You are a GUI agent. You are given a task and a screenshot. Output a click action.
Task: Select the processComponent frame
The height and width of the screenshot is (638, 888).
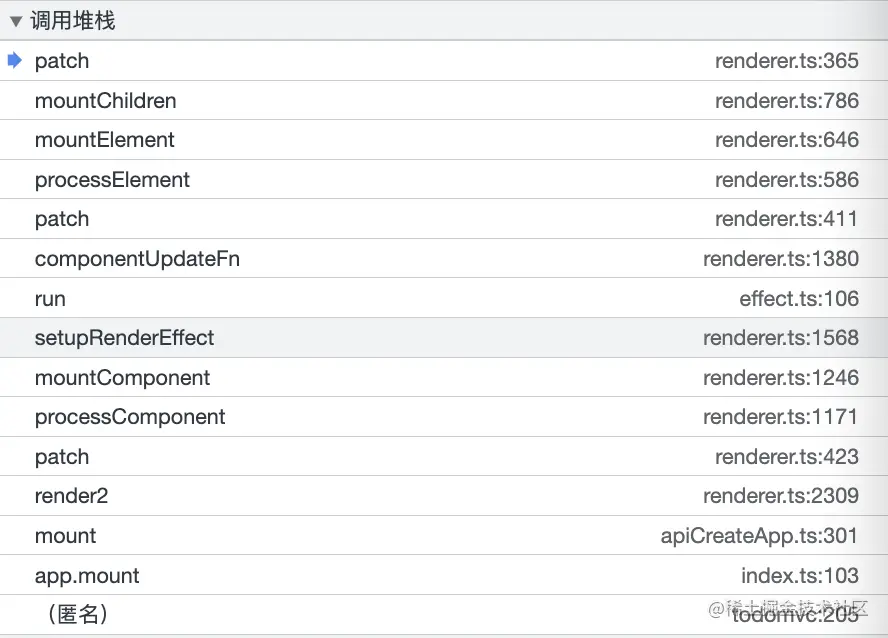pos(130,417)
